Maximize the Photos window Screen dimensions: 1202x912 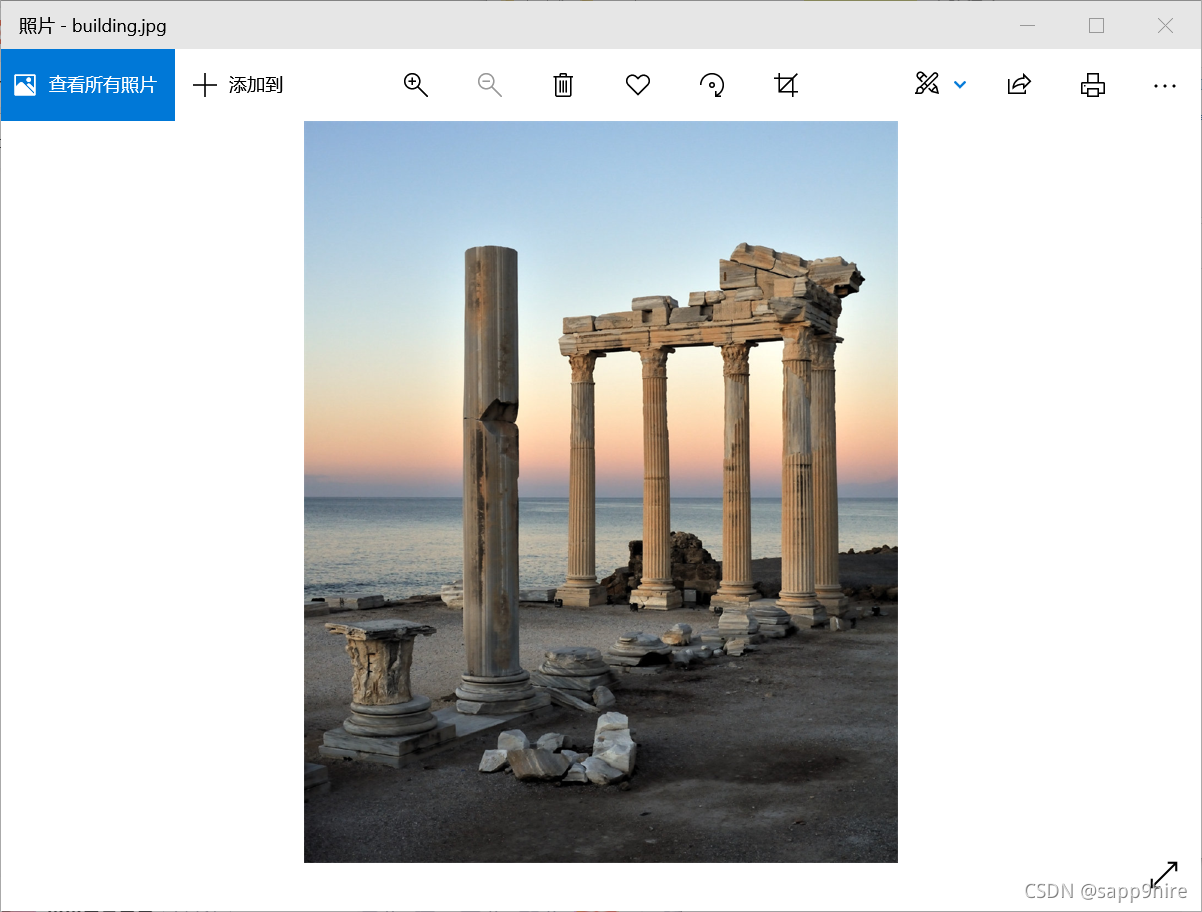1096,26
